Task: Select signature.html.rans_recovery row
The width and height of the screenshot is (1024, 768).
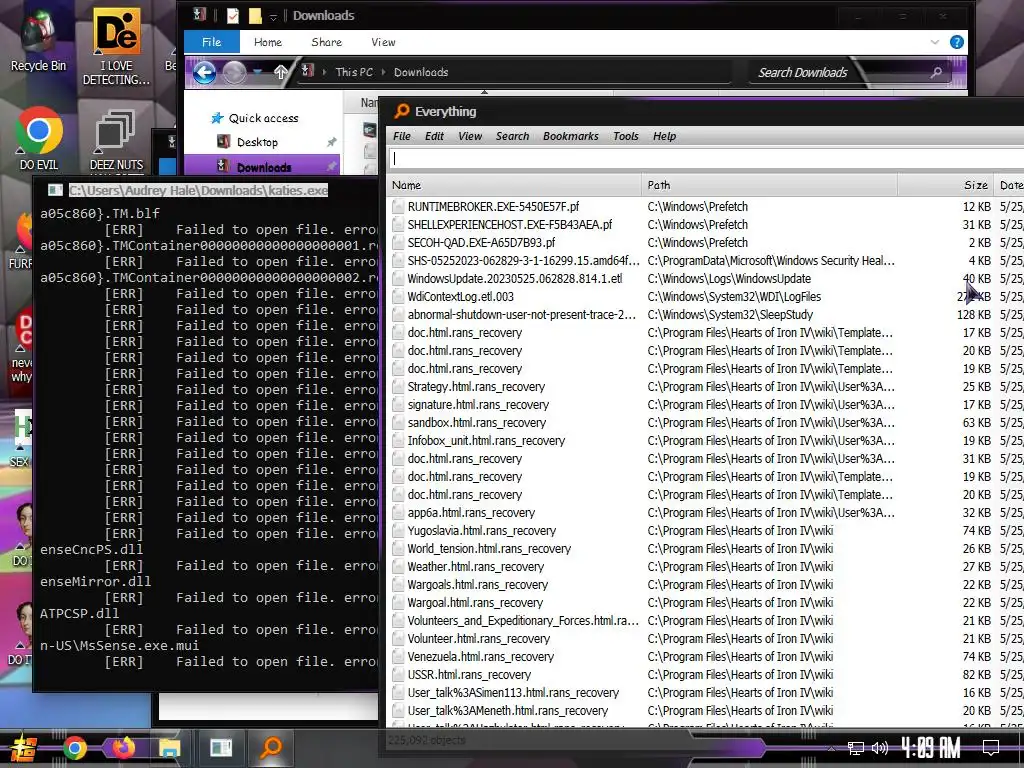Action: (x=705, y=404)
